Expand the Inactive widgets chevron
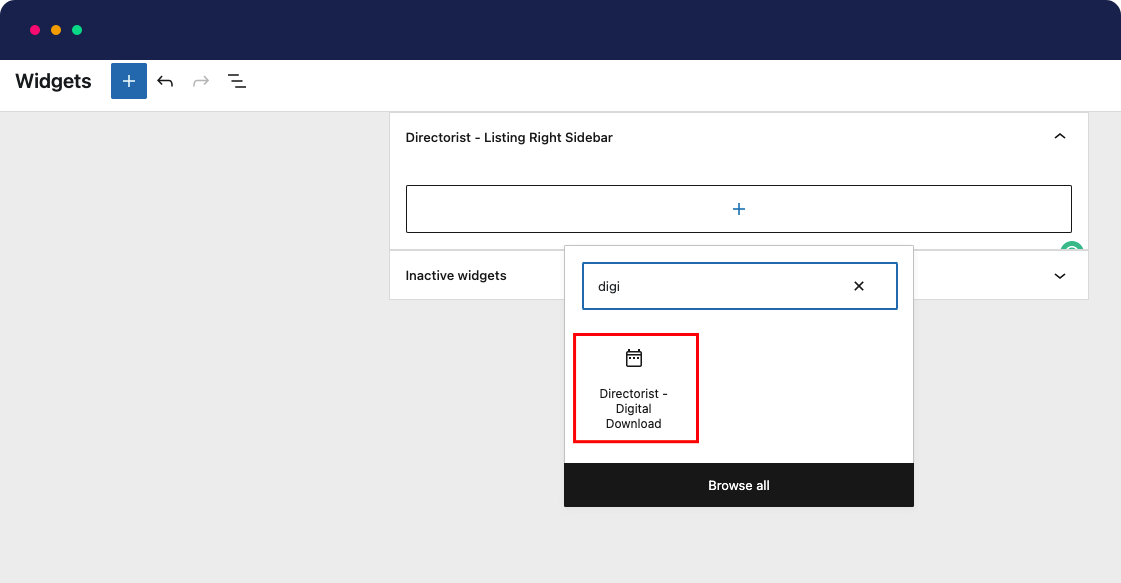Screen dimensions: 1121x583 click(x=1060, y=276)
